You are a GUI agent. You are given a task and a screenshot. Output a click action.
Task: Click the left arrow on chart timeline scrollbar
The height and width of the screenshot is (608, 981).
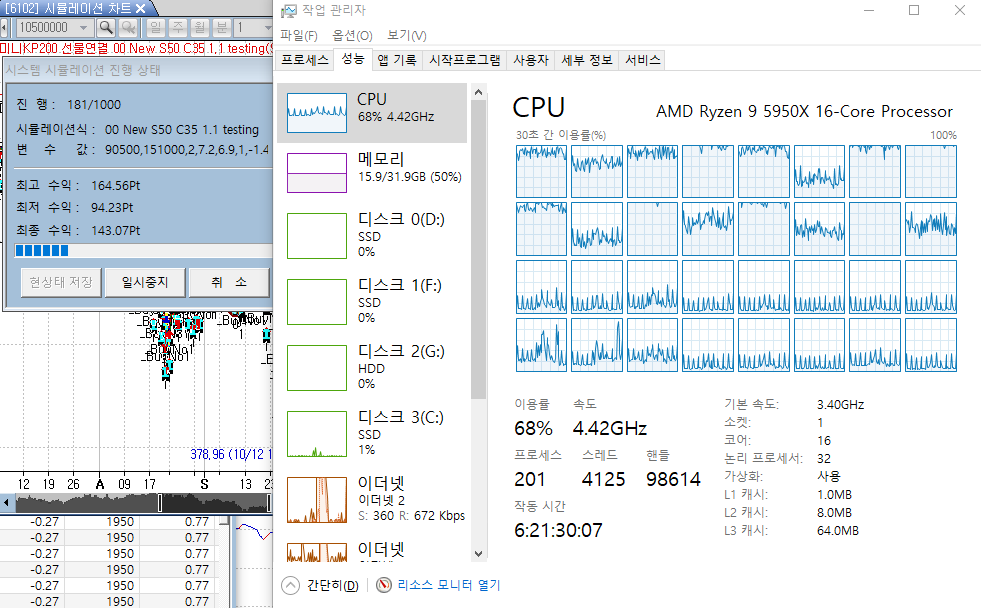(x=7, y=503)
